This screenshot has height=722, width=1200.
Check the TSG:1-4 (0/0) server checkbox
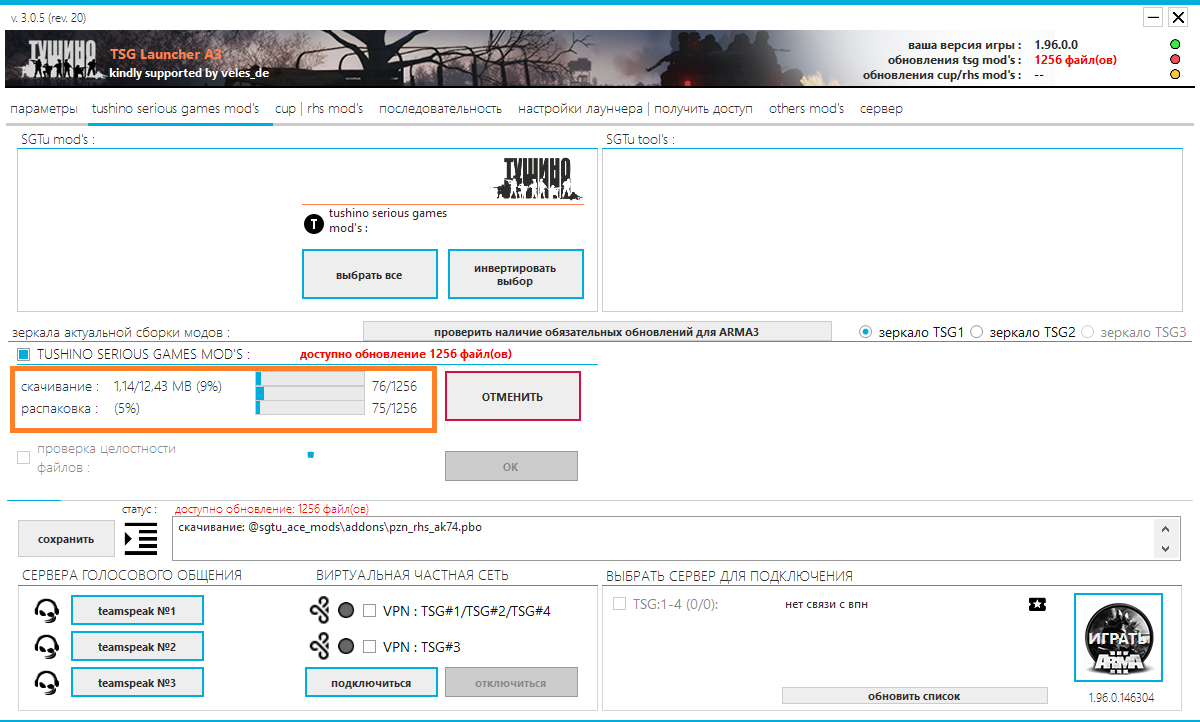pyautogui.click(x=619, y=604)
